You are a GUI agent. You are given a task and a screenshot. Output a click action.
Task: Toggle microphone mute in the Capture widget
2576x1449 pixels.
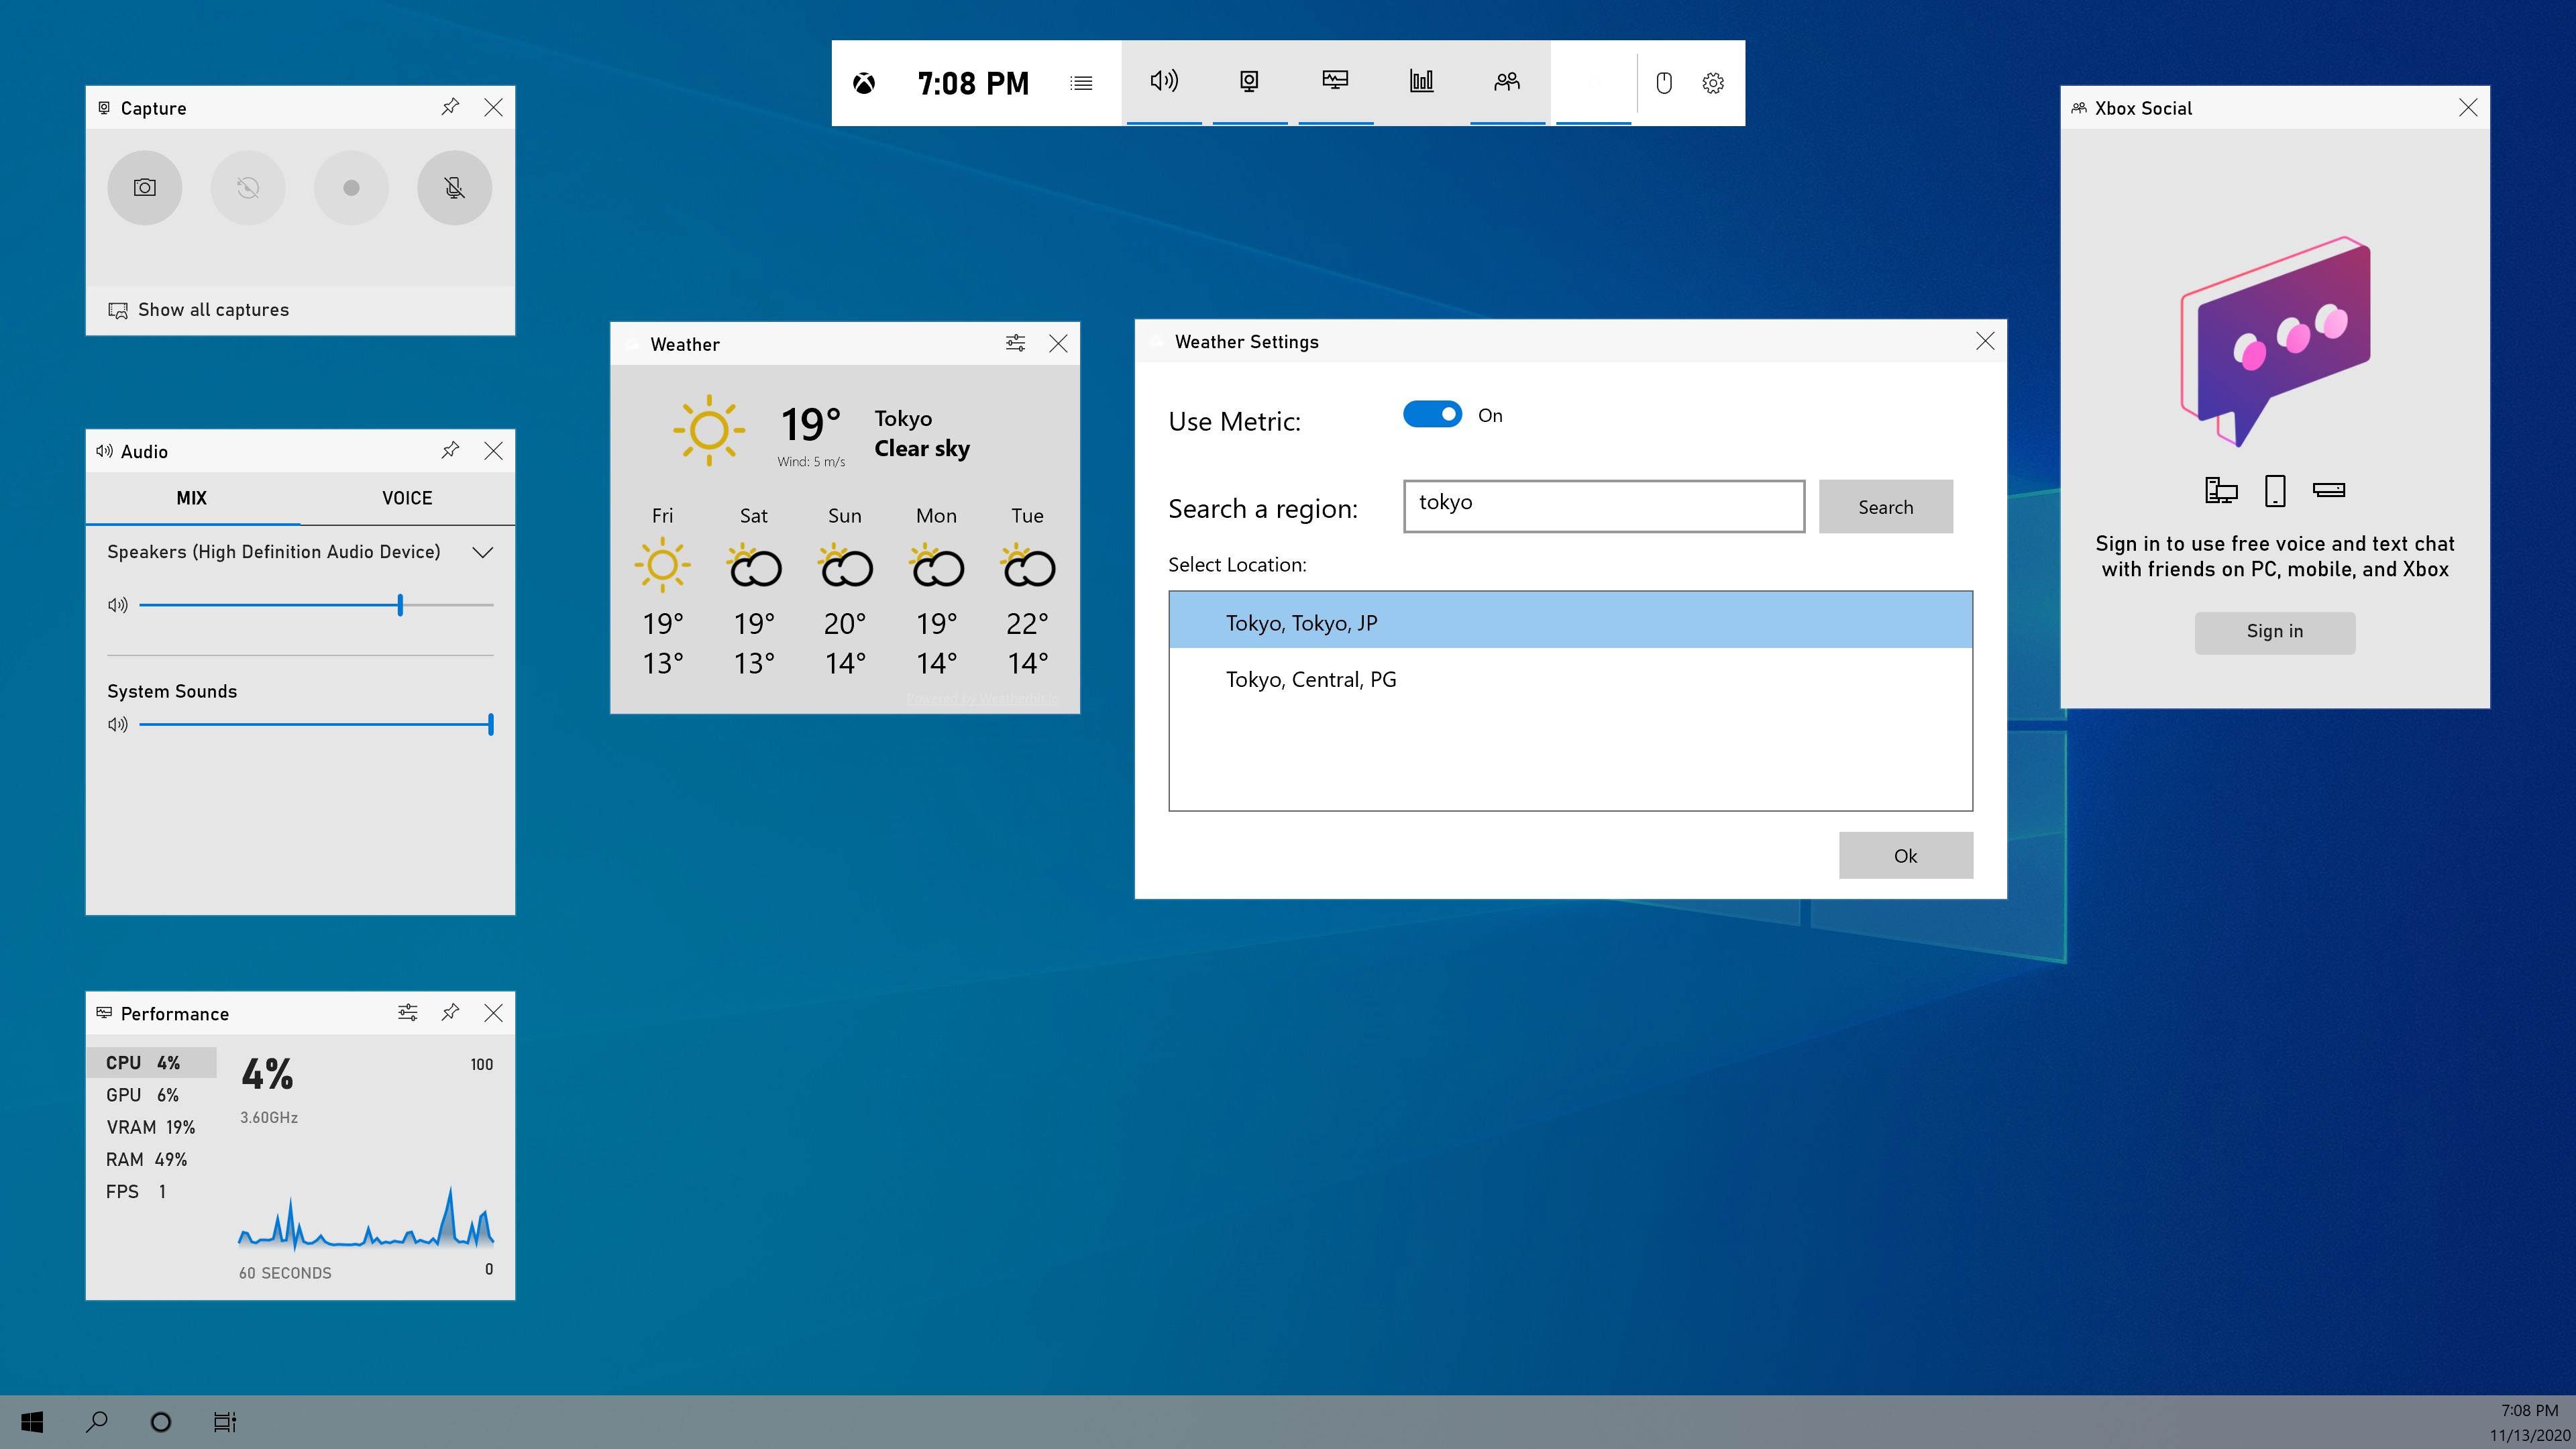pyautogui.click(x=454, y=187)
